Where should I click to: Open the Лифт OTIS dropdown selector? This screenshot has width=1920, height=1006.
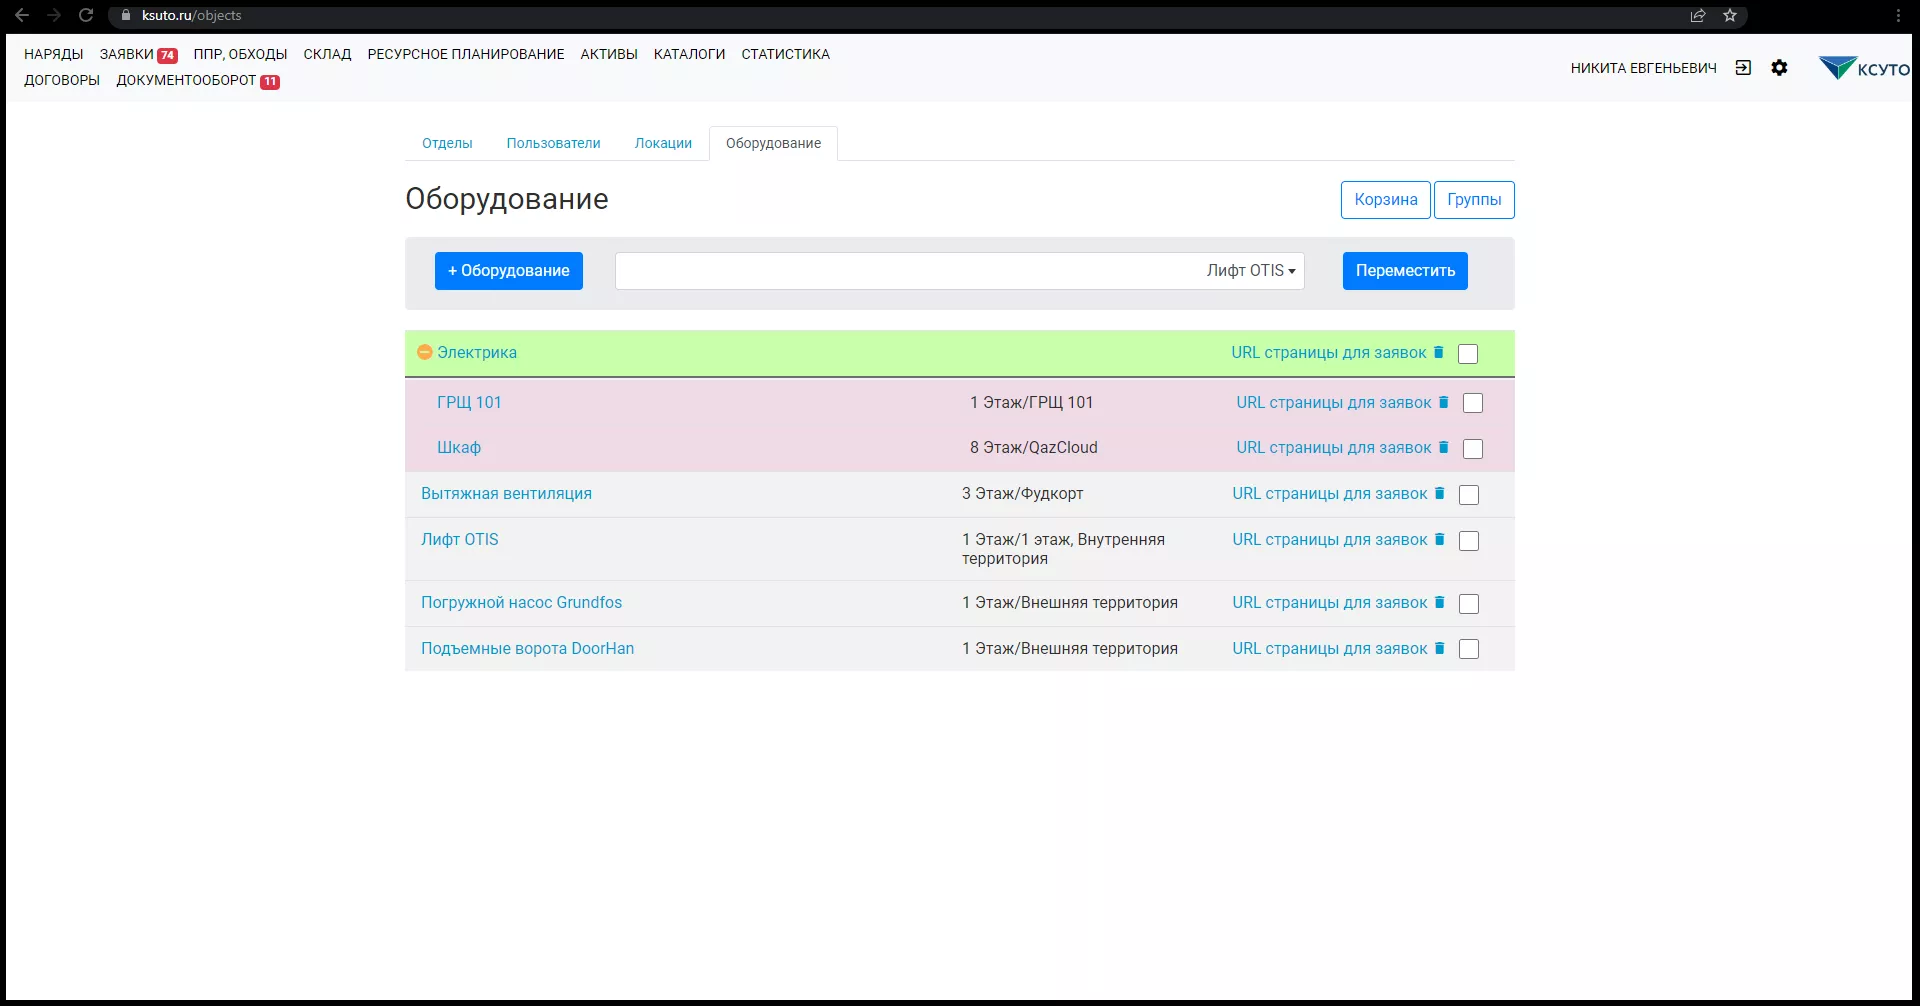tap(1250, 271)
